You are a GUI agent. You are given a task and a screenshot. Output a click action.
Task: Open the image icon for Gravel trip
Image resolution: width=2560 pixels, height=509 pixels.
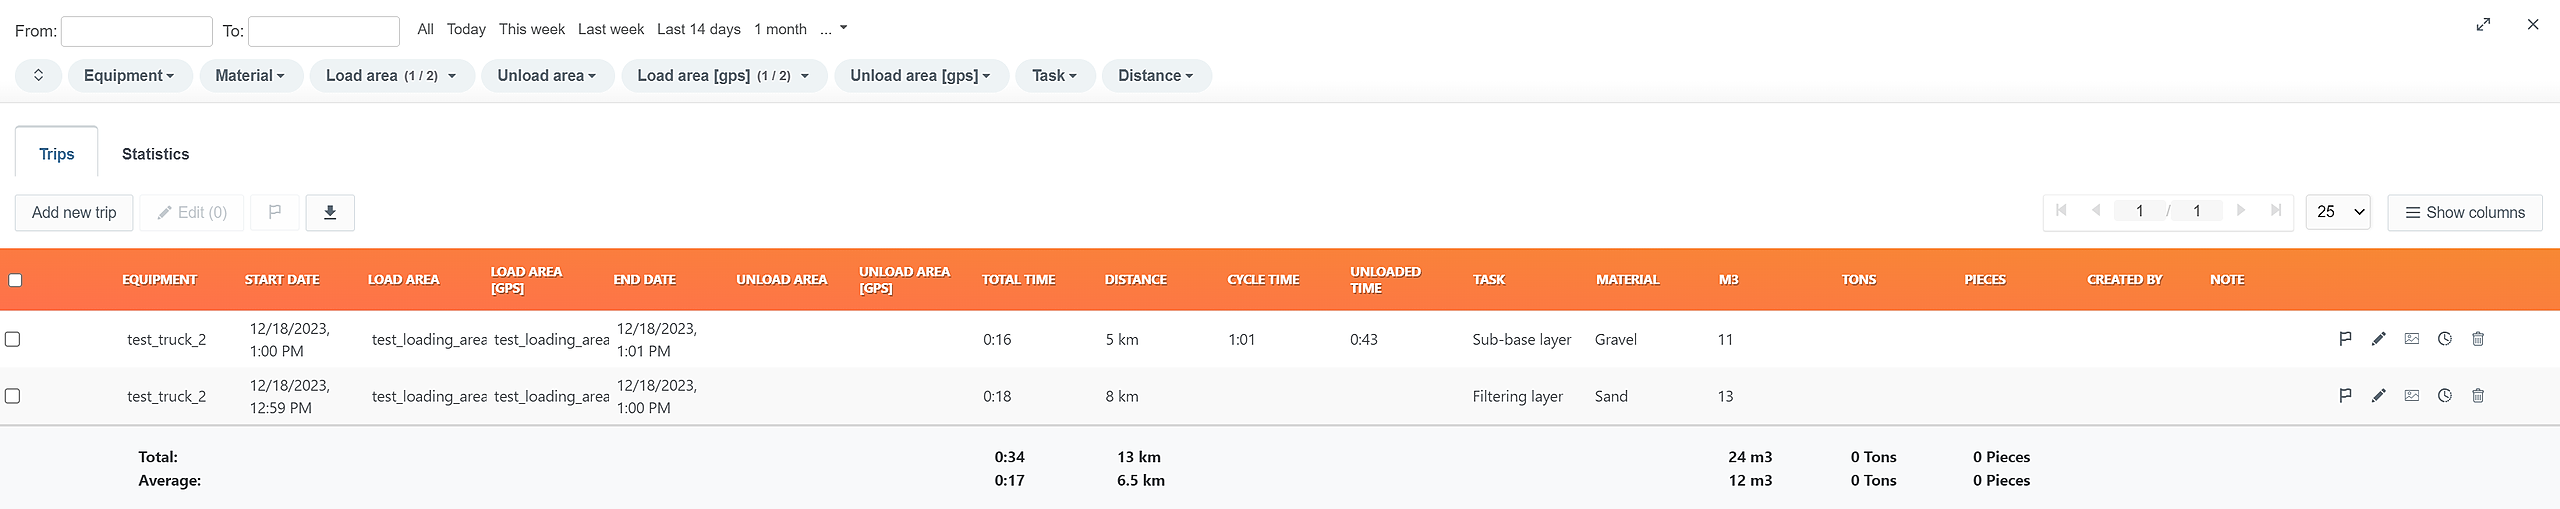[x=2412, y=339]
